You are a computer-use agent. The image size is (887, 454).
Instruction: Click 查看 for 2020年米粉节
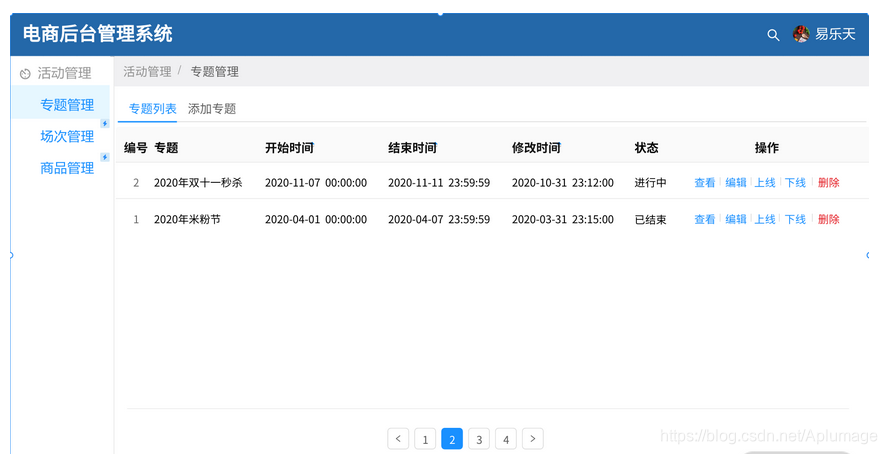[x=705, y=219]
